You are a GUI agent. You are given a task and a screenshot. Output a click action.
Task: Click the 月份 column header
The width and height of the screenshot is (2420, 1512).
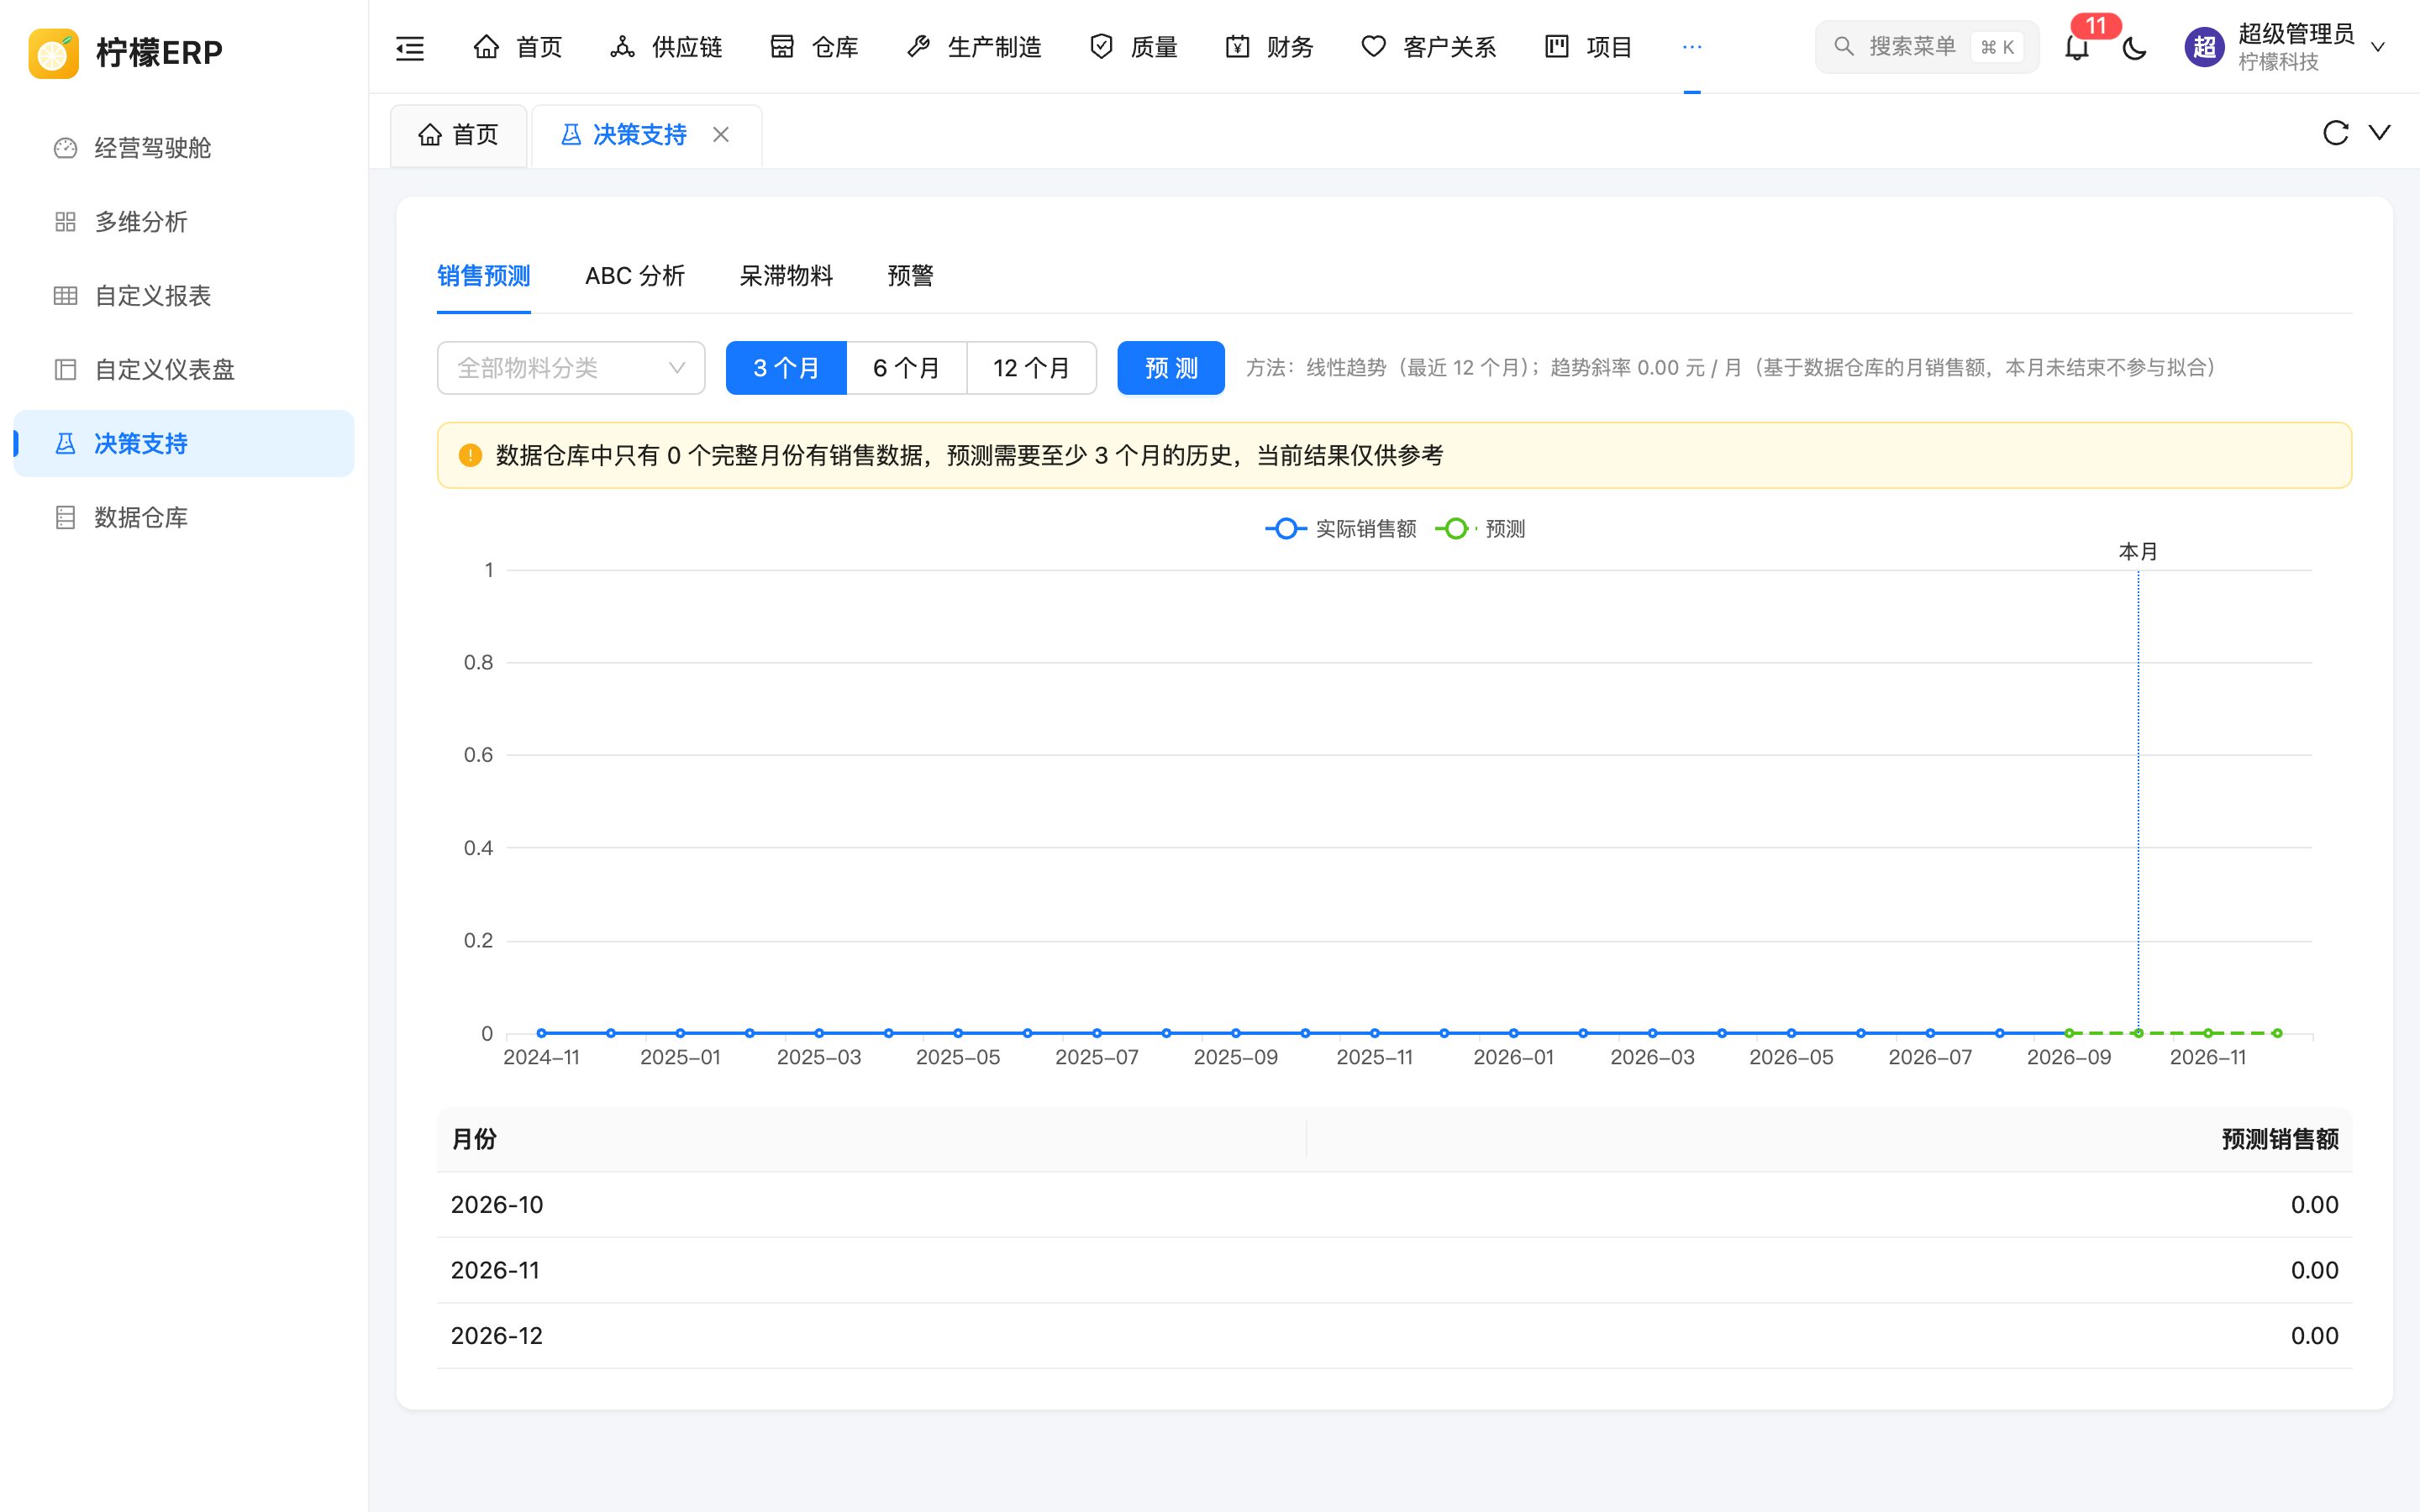[x=871, y=1139]
